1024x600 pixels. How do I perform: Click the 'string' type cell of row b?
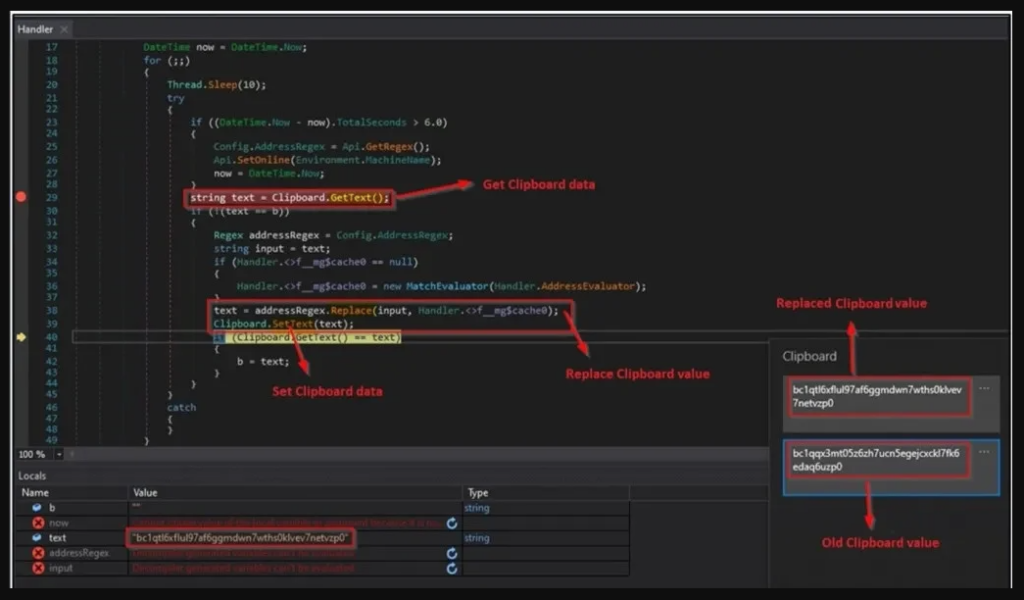pyautogui.click(x=477, y=508)
